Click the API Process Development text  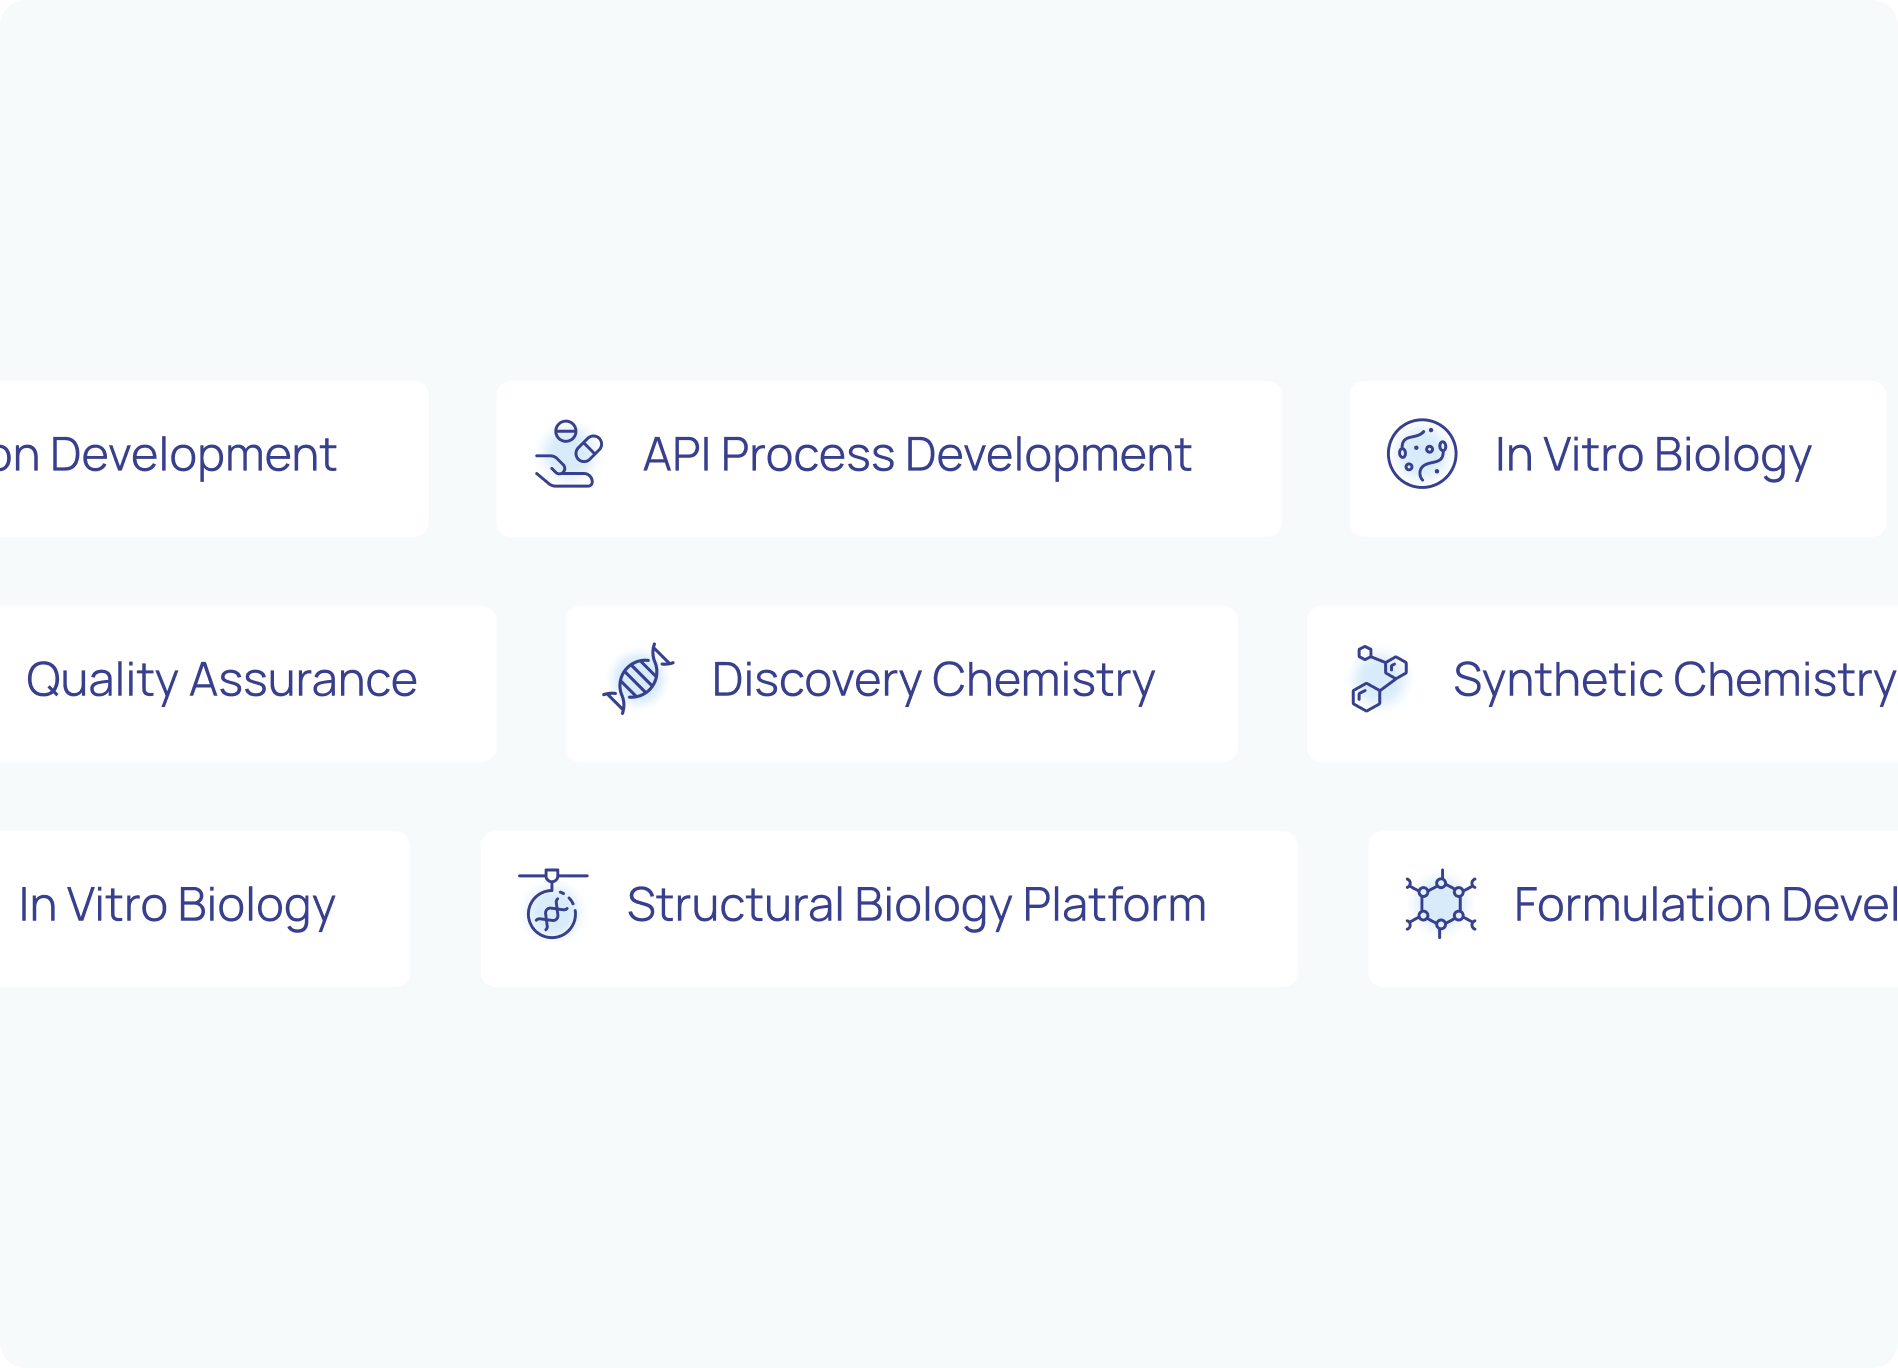[x=917, y=455]
